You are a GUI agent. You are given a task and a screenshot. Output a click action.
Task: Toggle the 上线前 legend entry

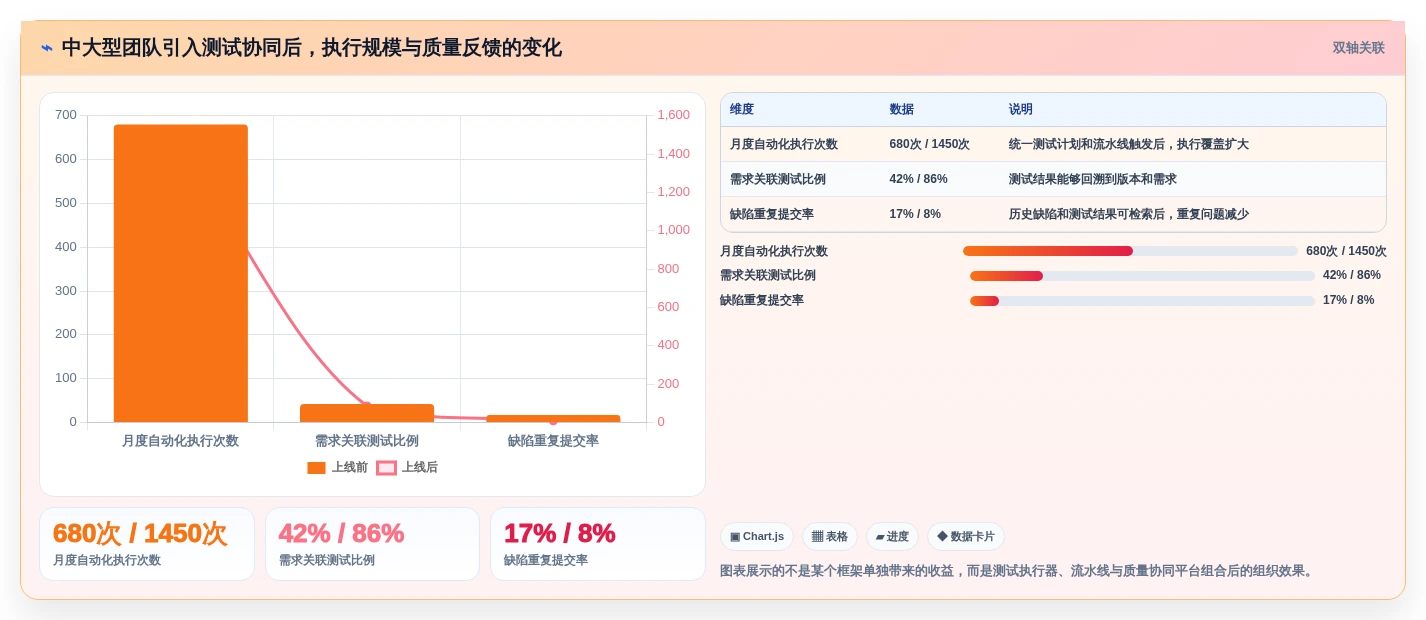337,467
